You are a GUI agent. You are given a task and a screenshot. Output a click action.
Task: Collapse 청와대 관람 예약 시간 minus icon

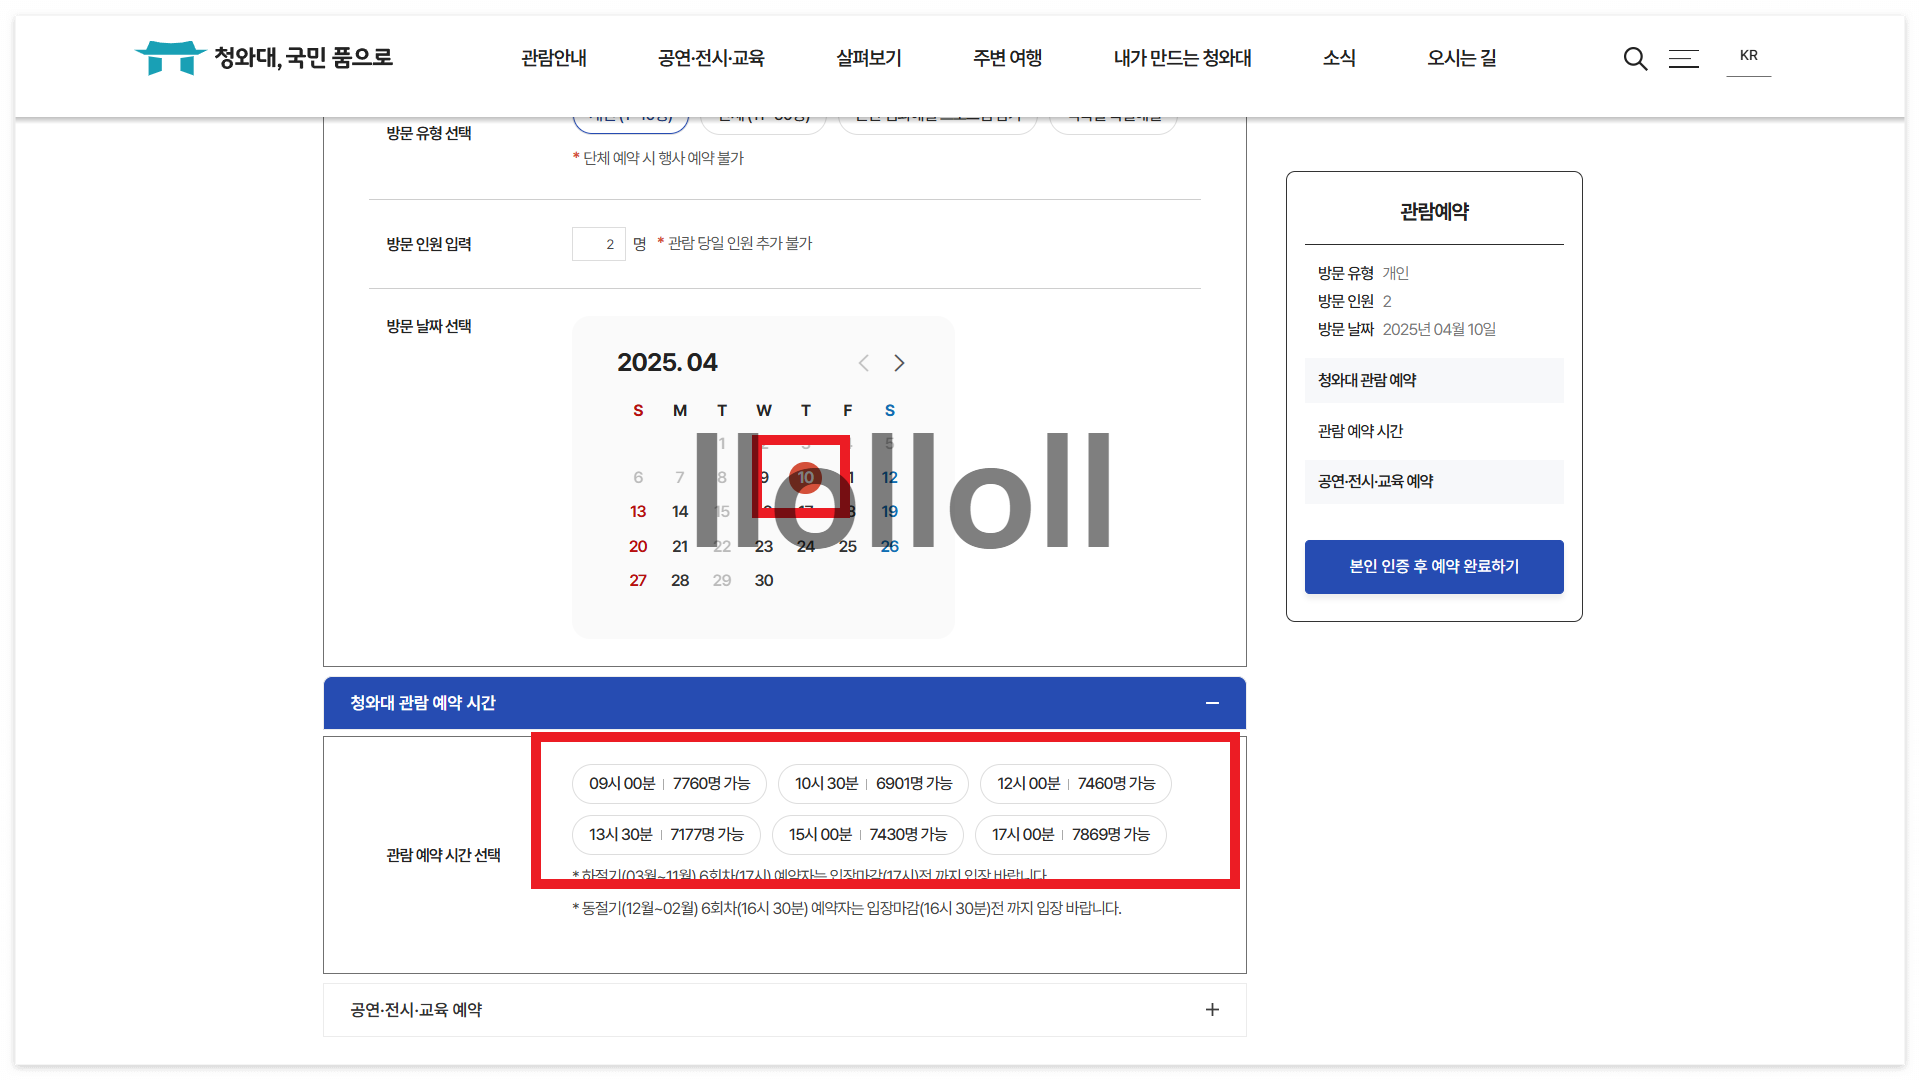(1212, 703)
